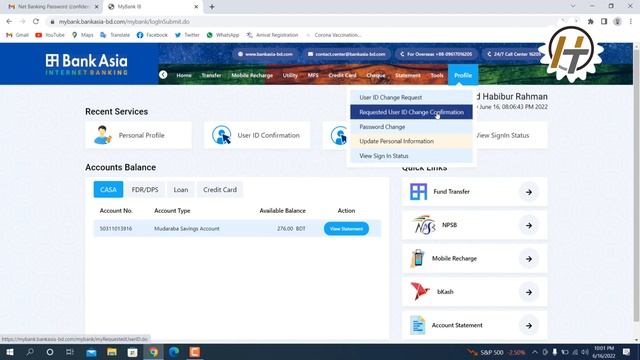
Task: Click the NPSB logo icon
Action: tap(424, 225)
